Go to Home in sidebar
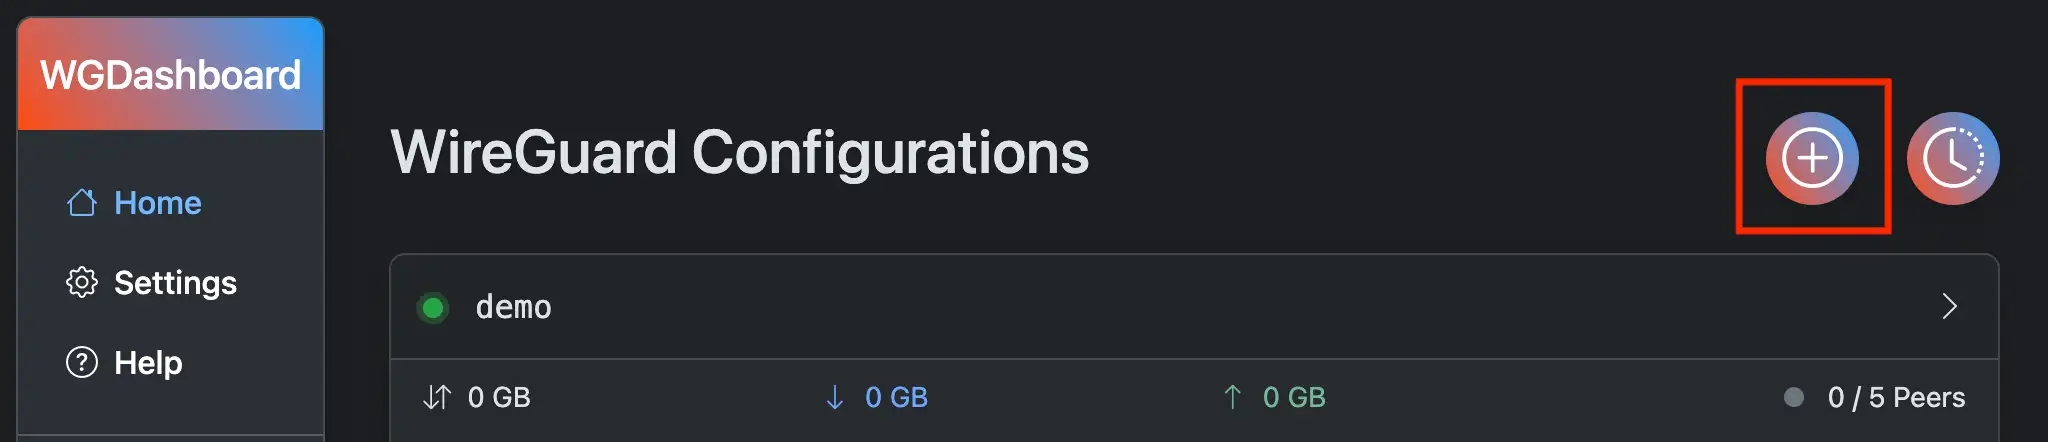Viewport: 2048px width, 442px height. (158, 203)
